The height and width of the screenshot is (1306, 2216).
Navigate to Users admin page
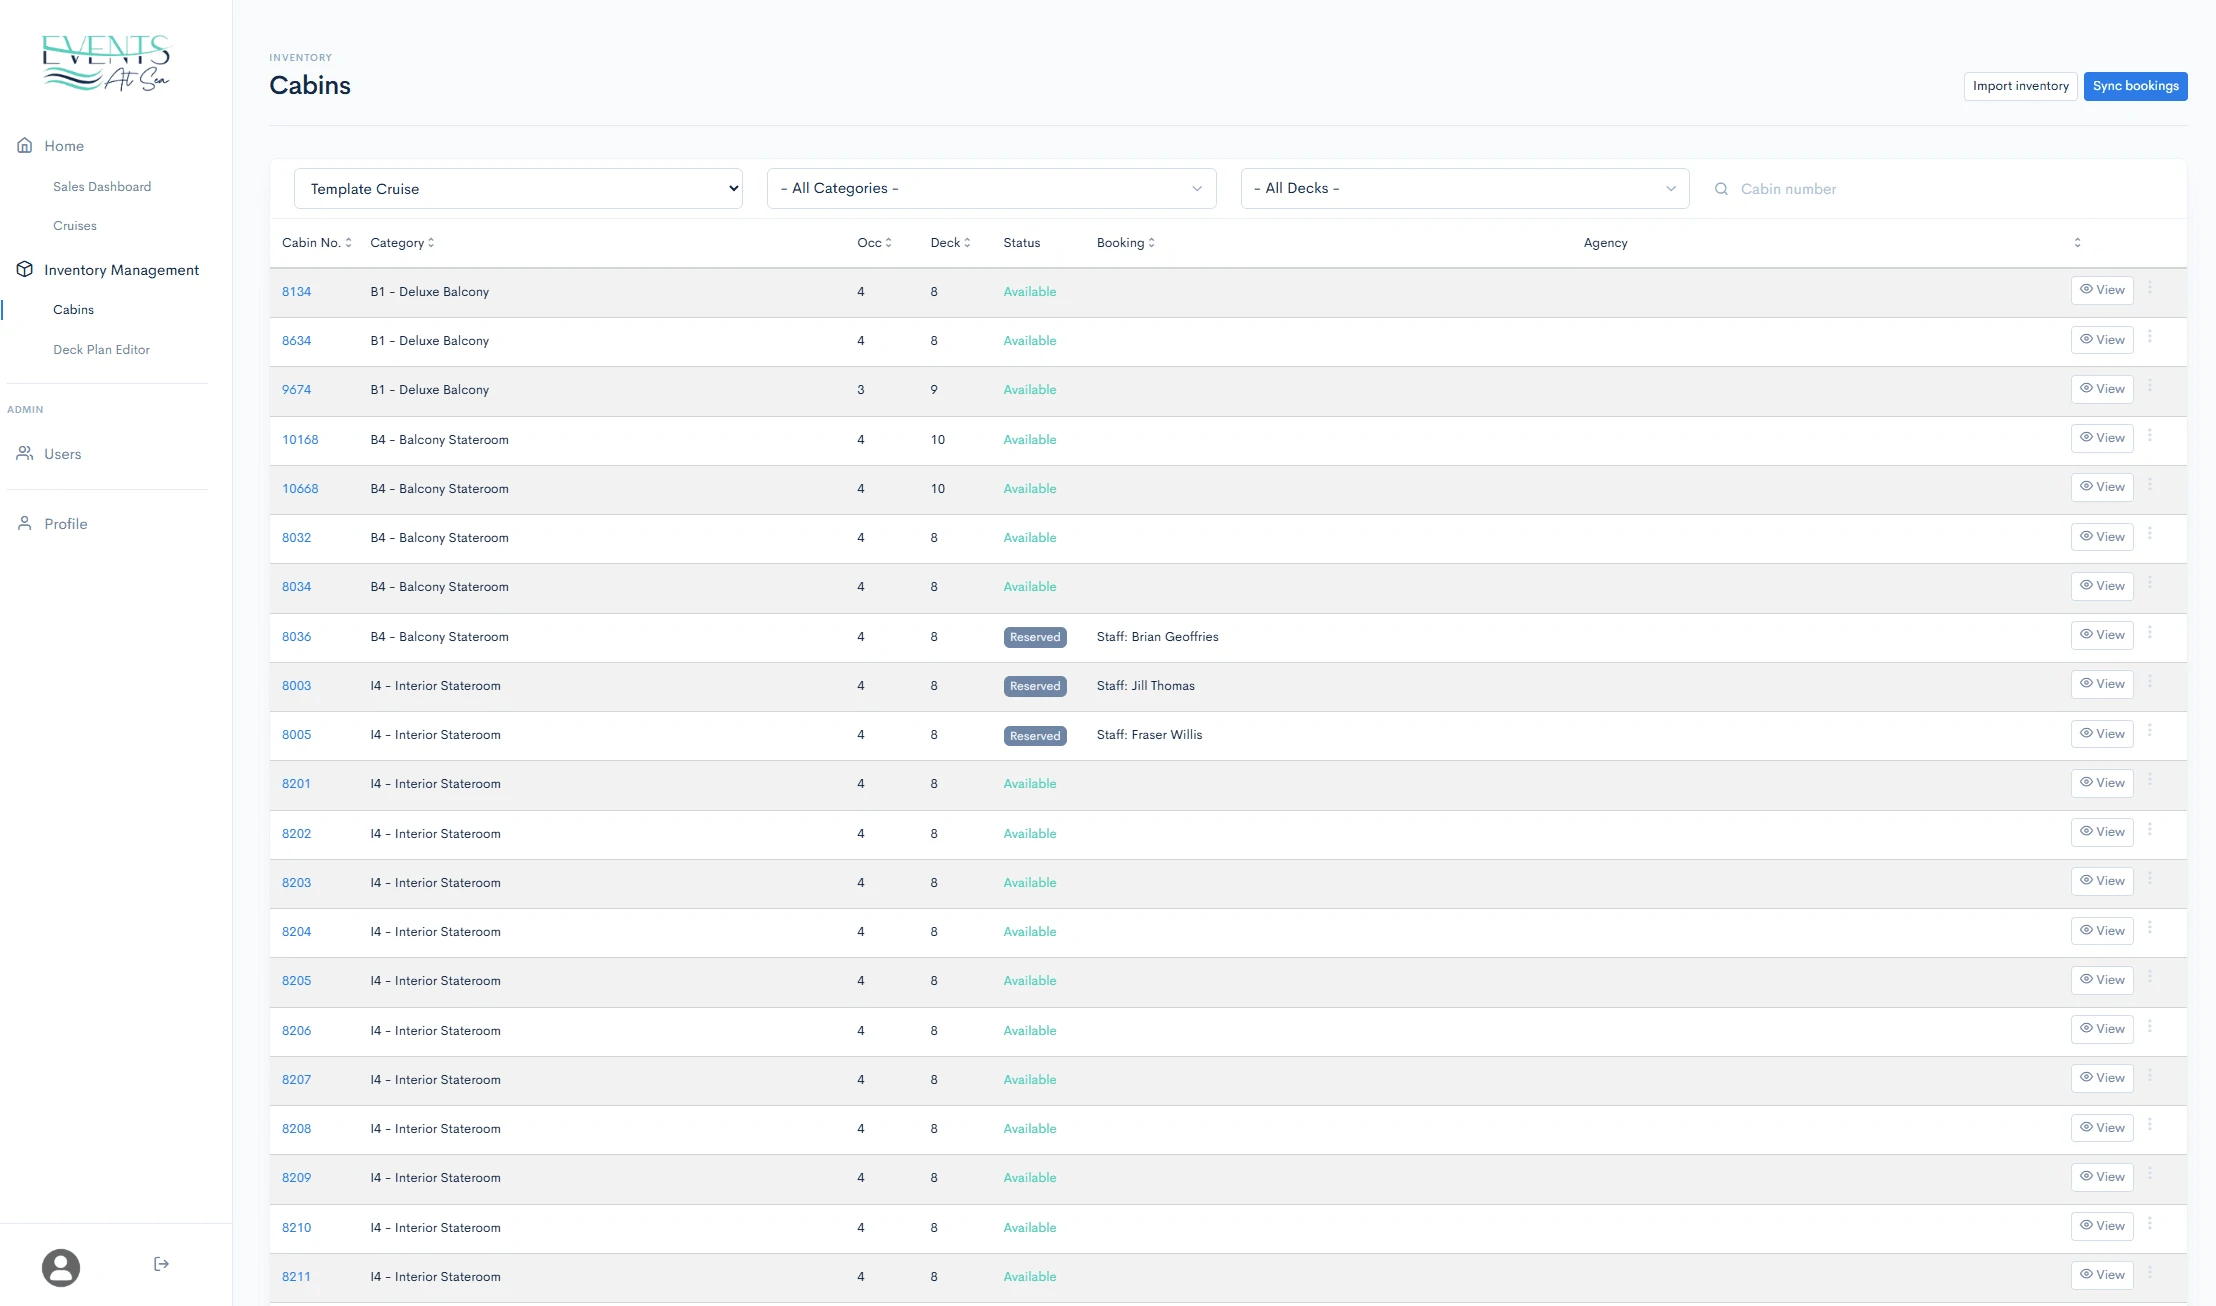pos(62,454)
